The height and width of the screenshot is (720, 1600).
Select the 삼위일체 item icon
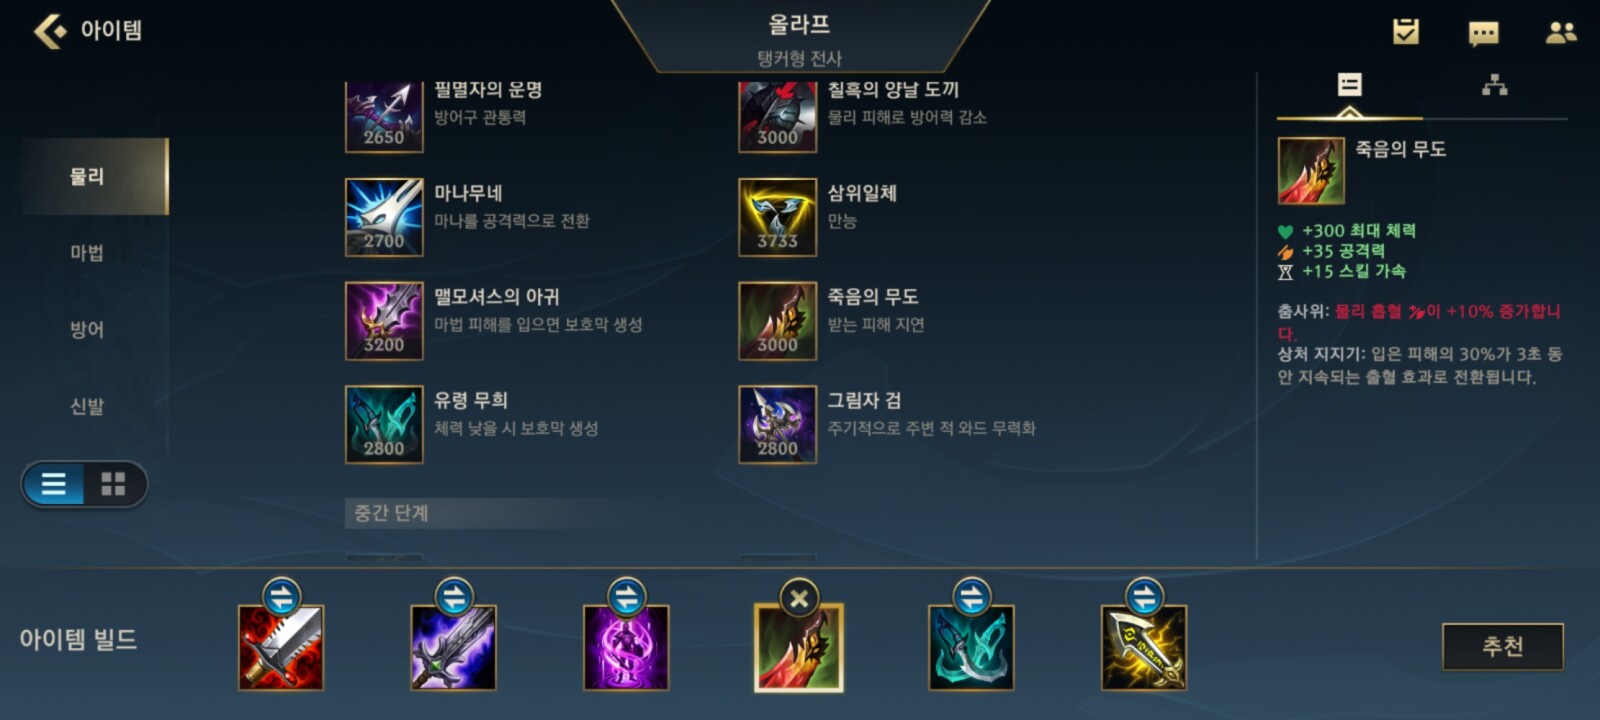(777, 217)
